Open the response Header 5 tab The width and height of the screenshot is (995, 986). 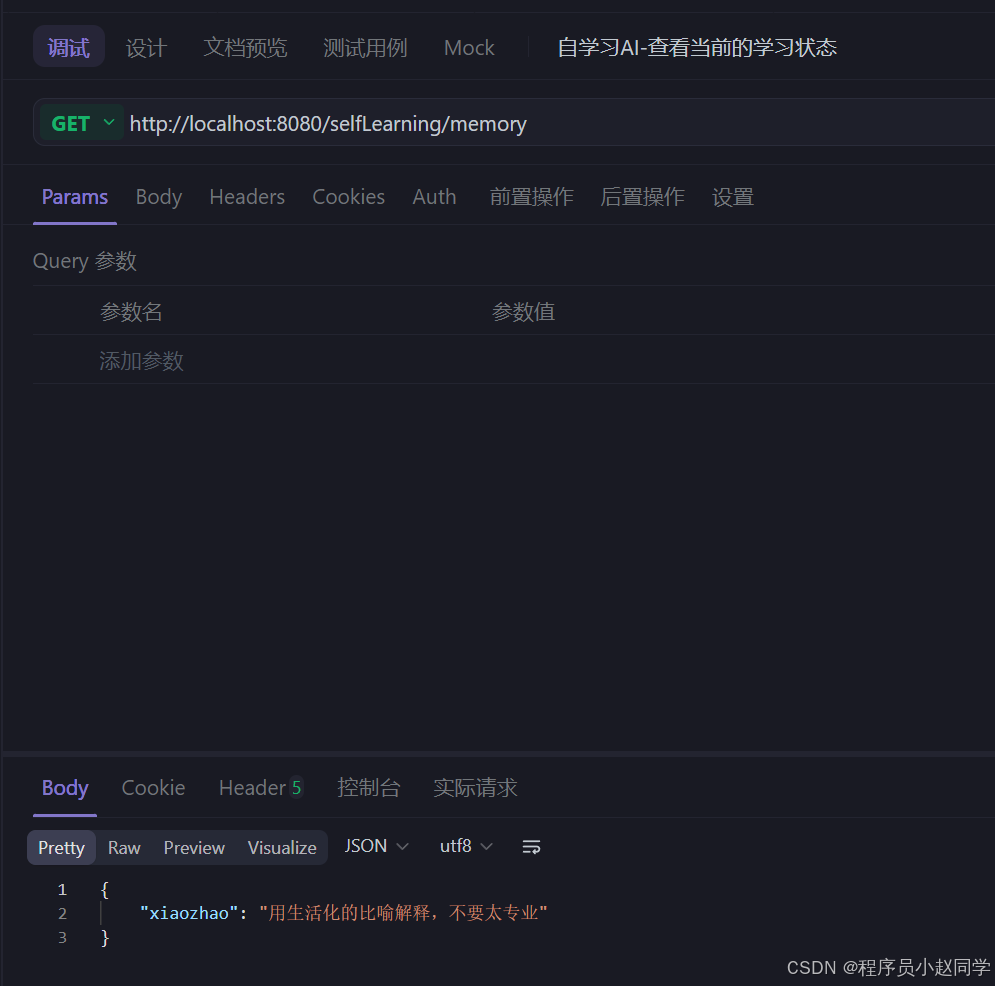(261, 787)
